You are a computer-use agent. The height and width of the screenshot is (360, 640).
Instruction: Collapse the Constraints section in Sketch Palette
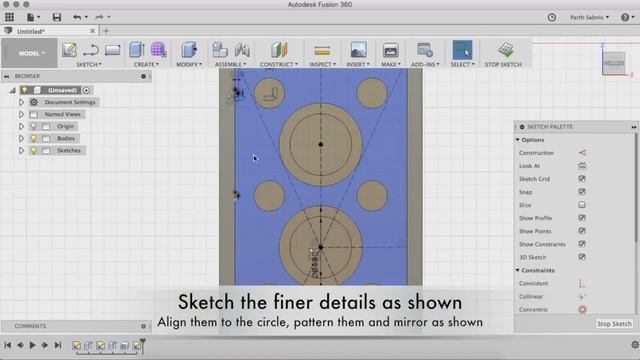pos(518,270)
